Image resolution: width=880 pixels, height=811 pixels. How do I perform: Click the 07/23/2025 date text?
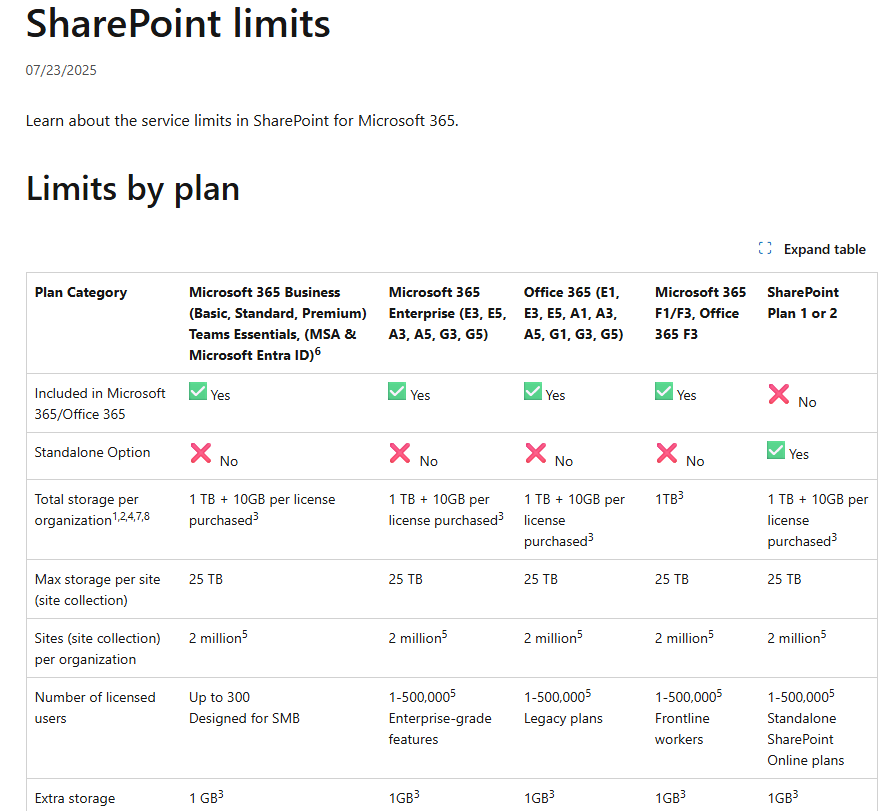pos(59,70)
